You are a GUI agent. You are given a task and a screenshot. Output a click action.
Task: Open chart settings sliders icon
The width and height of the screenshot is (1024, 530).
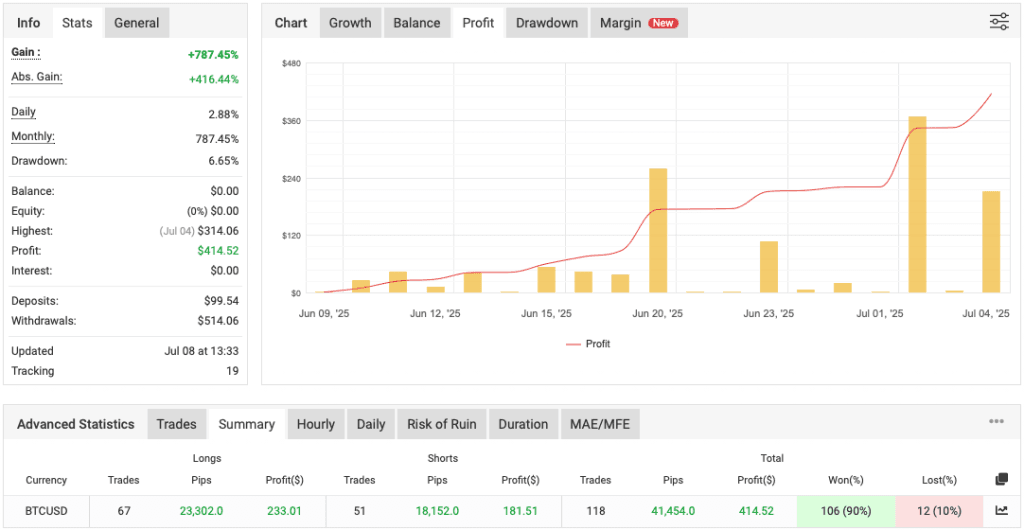pyautogui.click(x=998, y=22)
